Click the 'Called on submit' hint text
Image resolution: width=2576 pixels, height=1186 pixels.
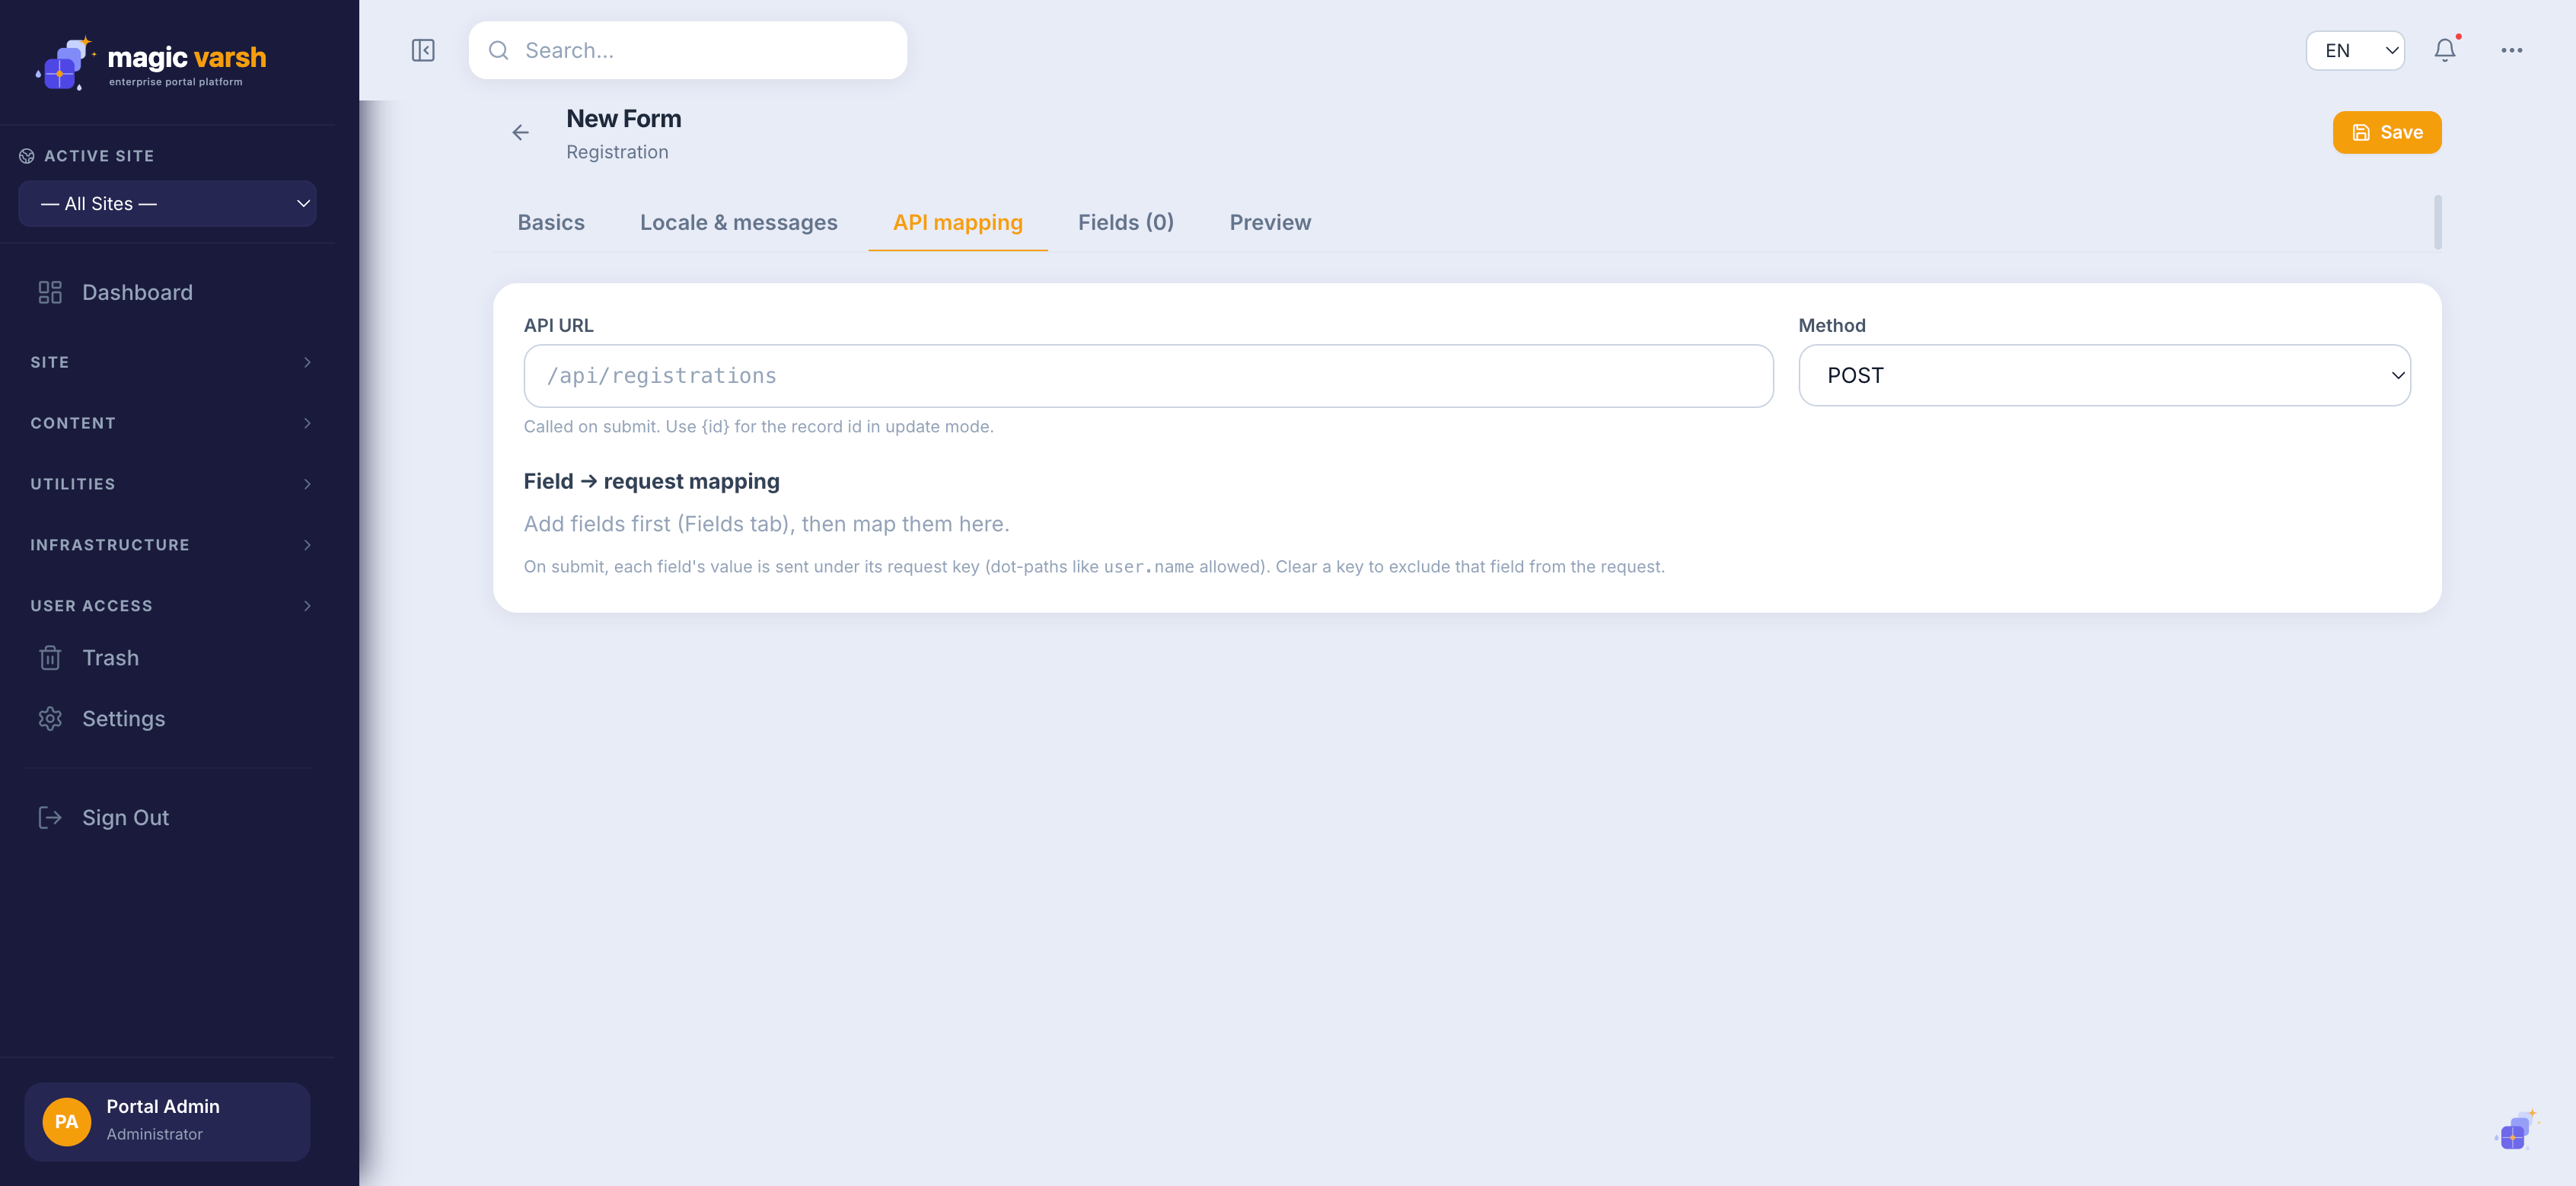coord(758,427)
